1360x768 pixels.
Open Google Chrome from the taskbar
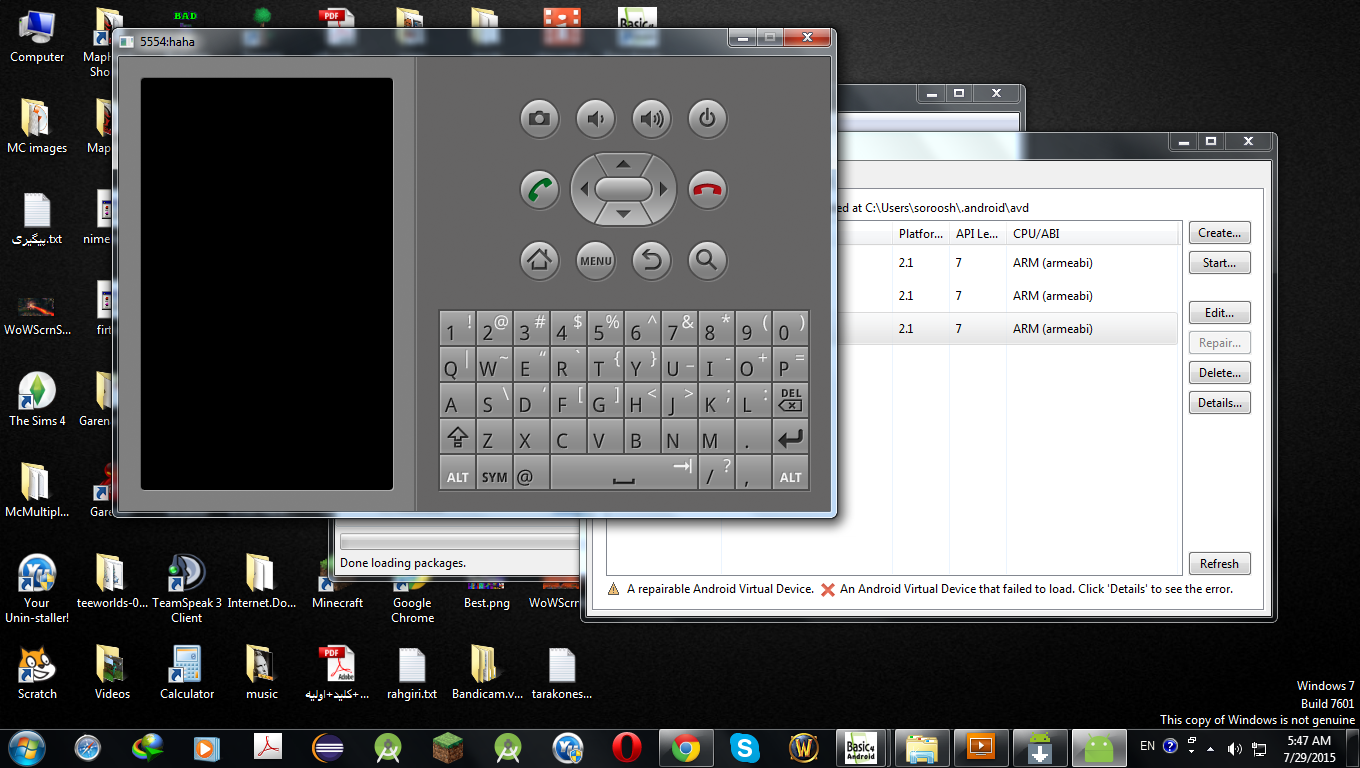[x=685, y=747]
